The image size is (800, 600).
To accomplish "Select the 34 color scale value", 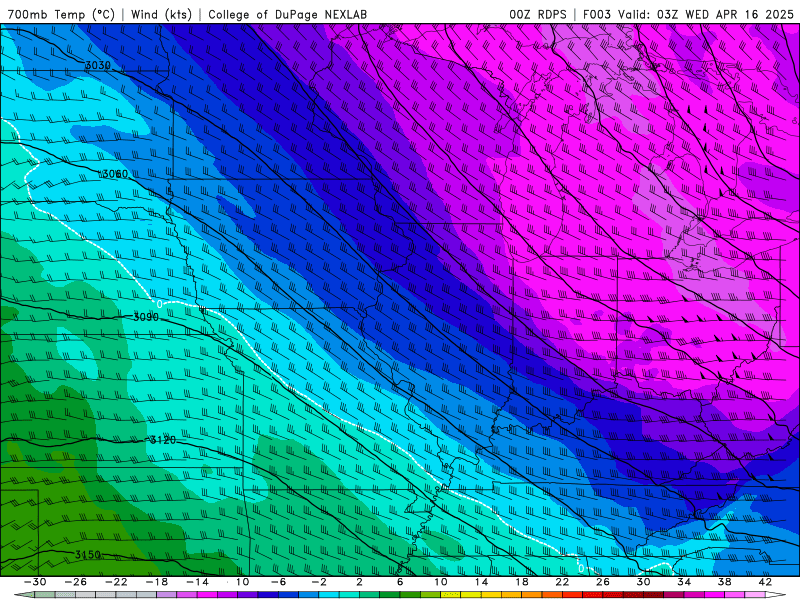I will pos(684,582).
